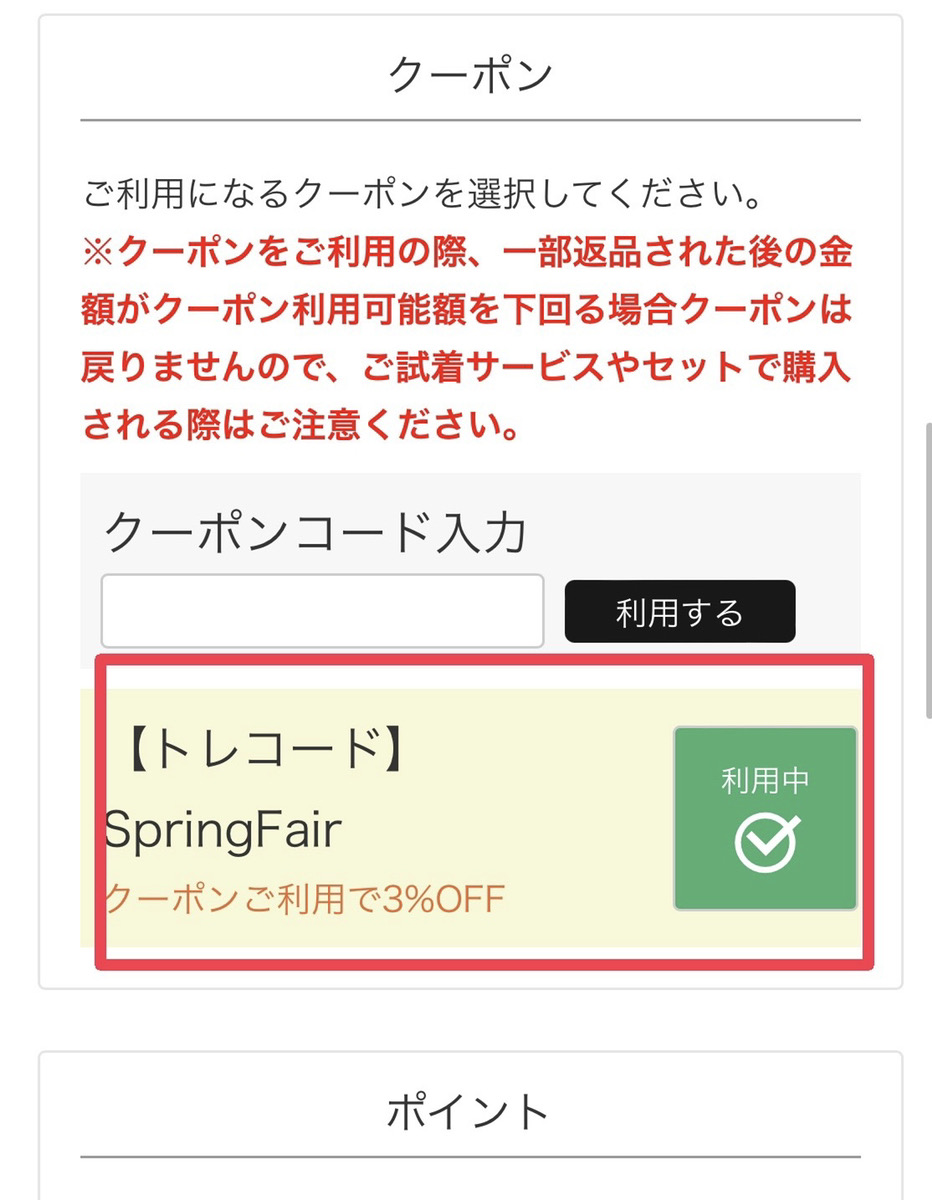Click the 利用中 label text
The width and height of the screenshot is (932, 1200).
click(765, 781)
